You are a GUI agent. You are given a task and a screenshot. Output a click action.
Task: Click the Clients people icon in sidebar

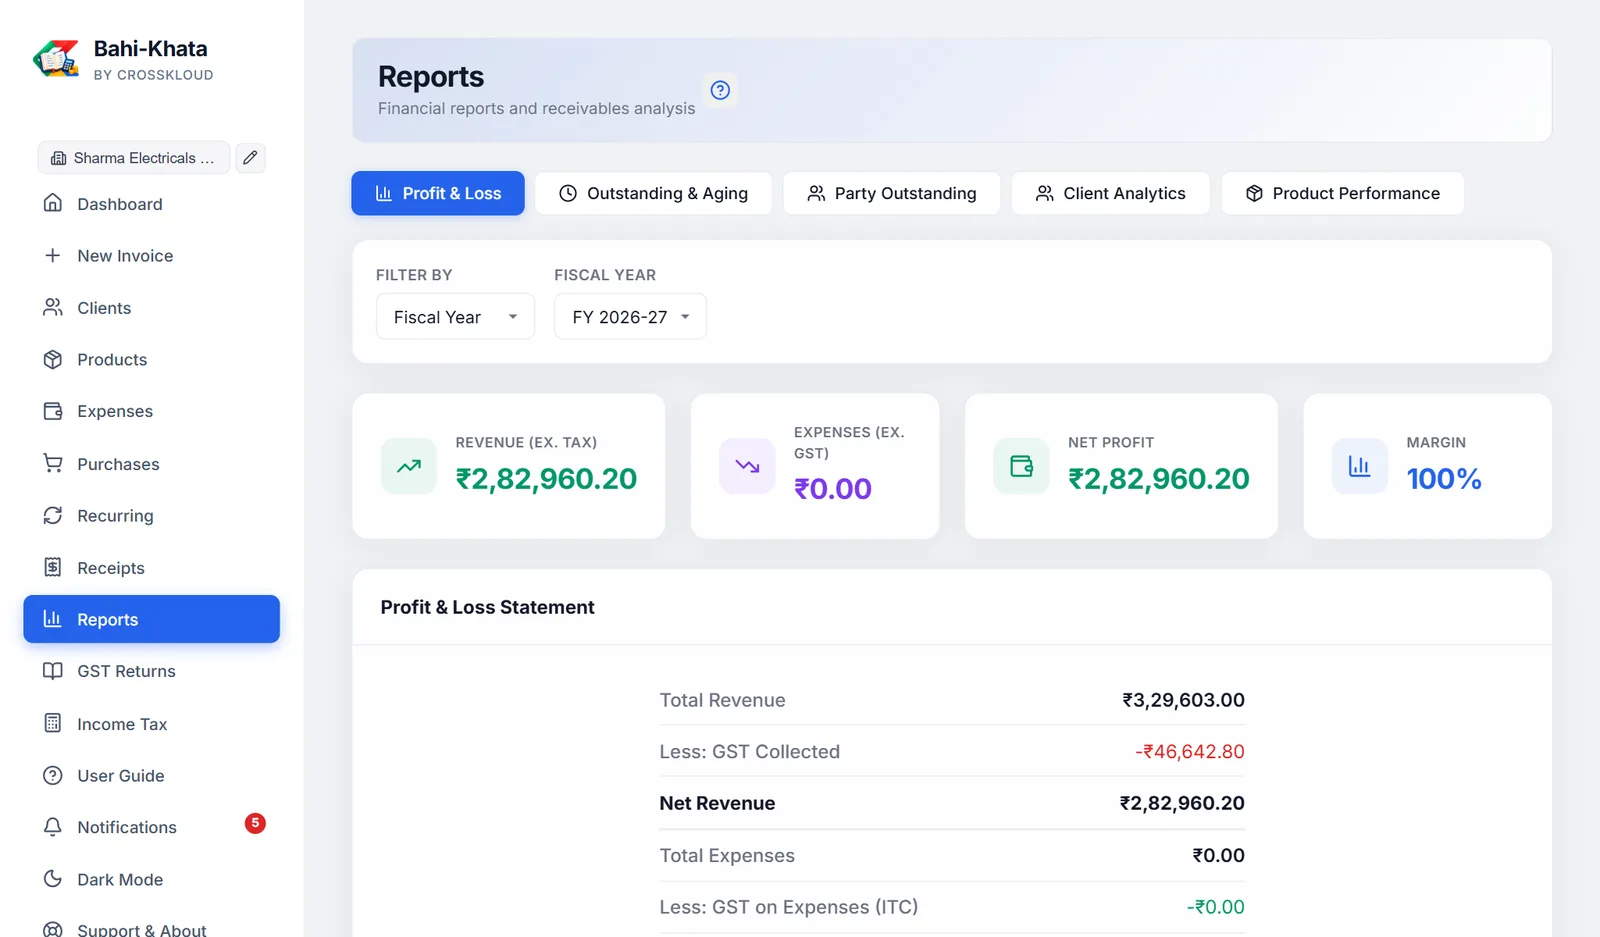[53, 307]
